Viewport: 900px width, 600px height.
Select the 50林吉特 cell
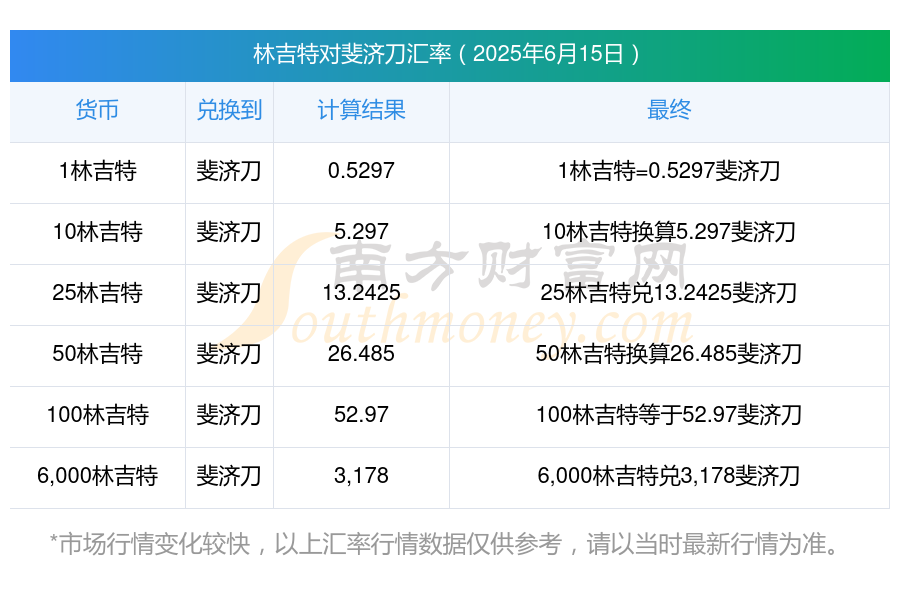tap(98, 354)
